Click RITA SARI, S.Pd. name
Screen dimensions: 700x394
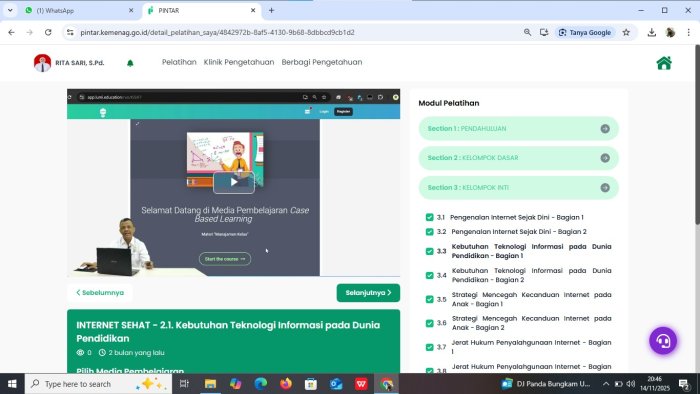click(79, 63)
